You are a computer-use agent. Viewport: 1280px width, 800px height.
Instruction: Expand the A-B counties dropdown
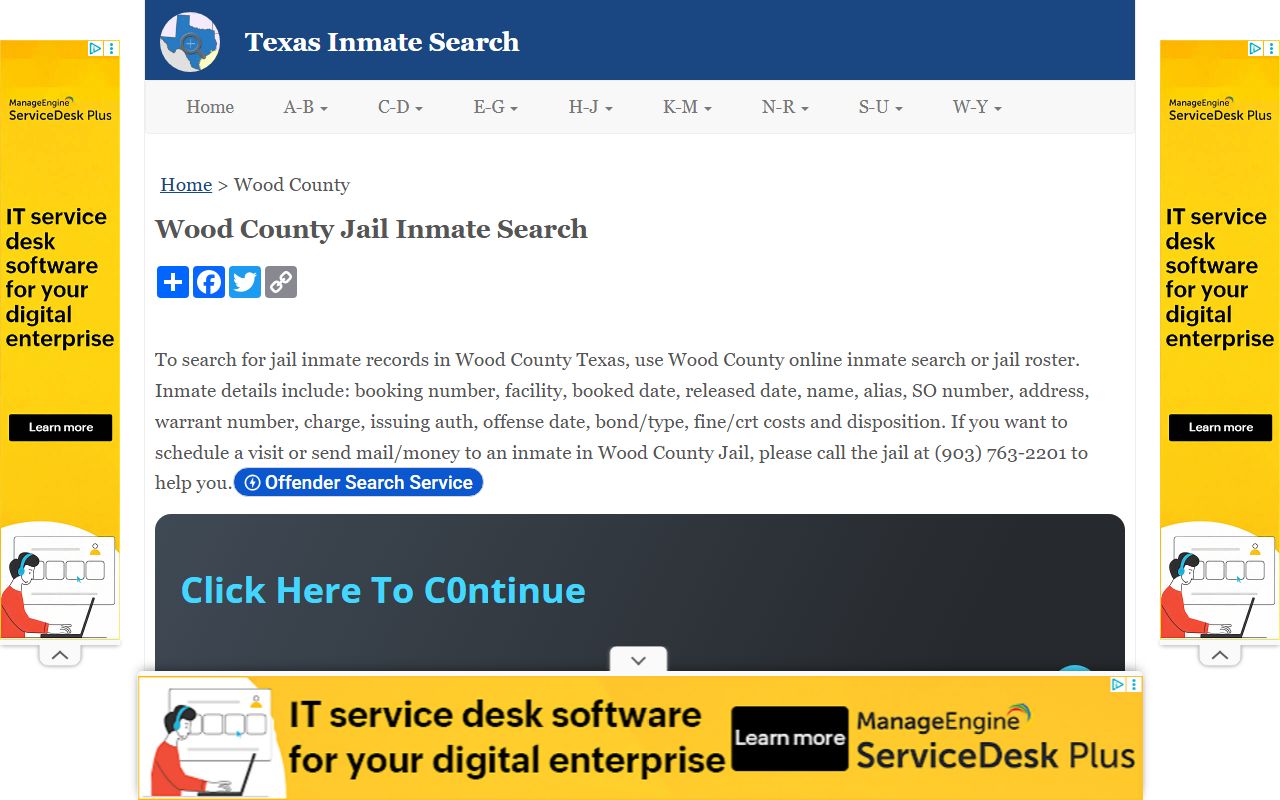click(305, 107)
